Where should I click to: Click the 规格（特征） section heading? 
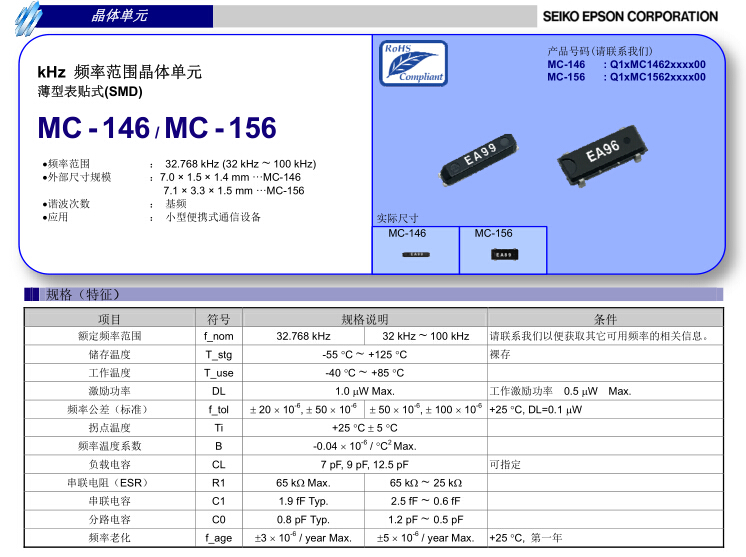(83, 294)
